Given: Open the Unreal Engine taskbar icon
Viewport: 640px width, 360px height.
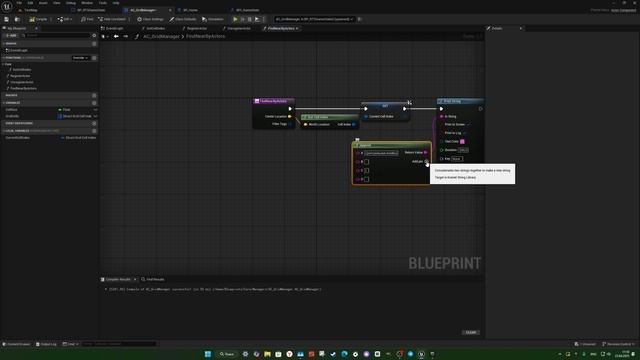Looking at the screenshot, I should click(421, 354).
